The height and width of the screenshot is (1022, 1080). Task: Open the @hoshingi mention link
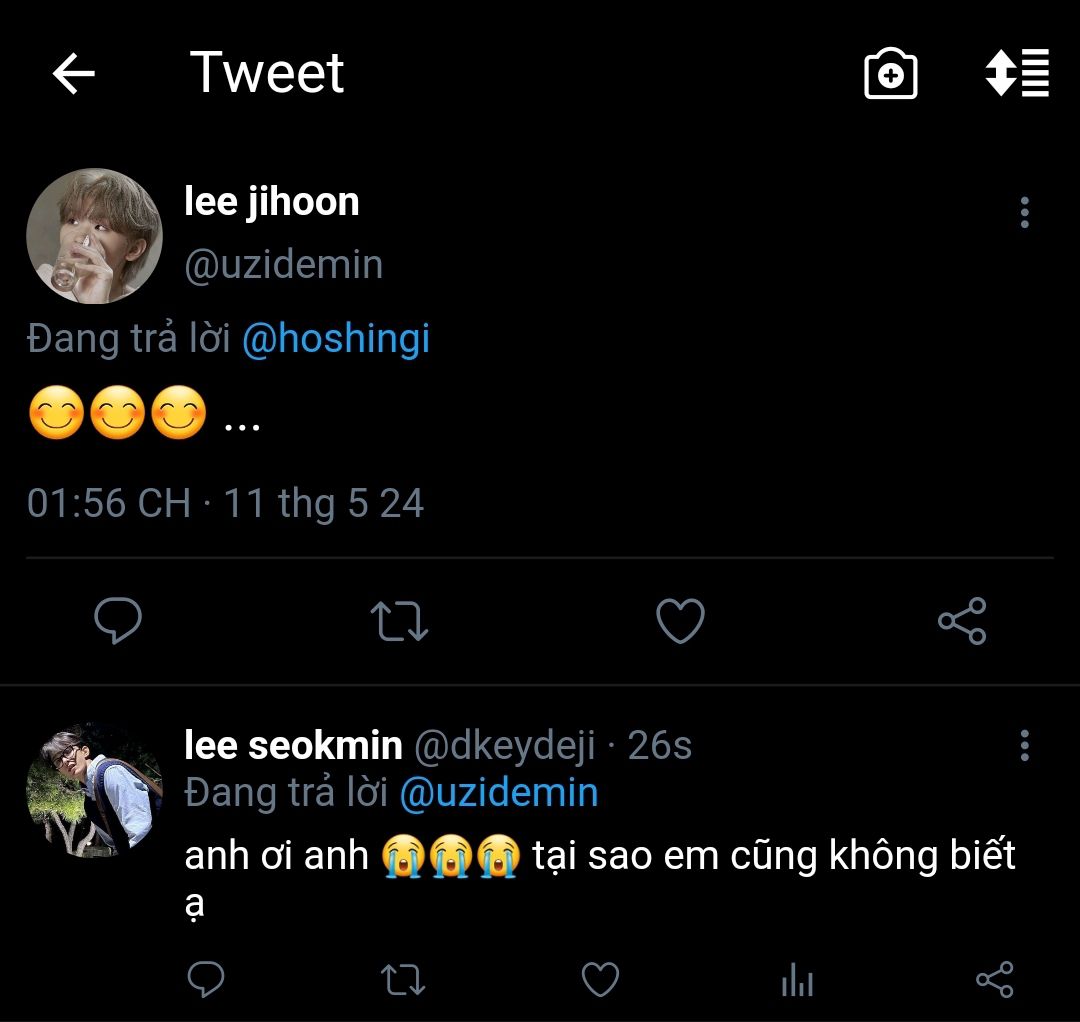[x=336, y=339]
